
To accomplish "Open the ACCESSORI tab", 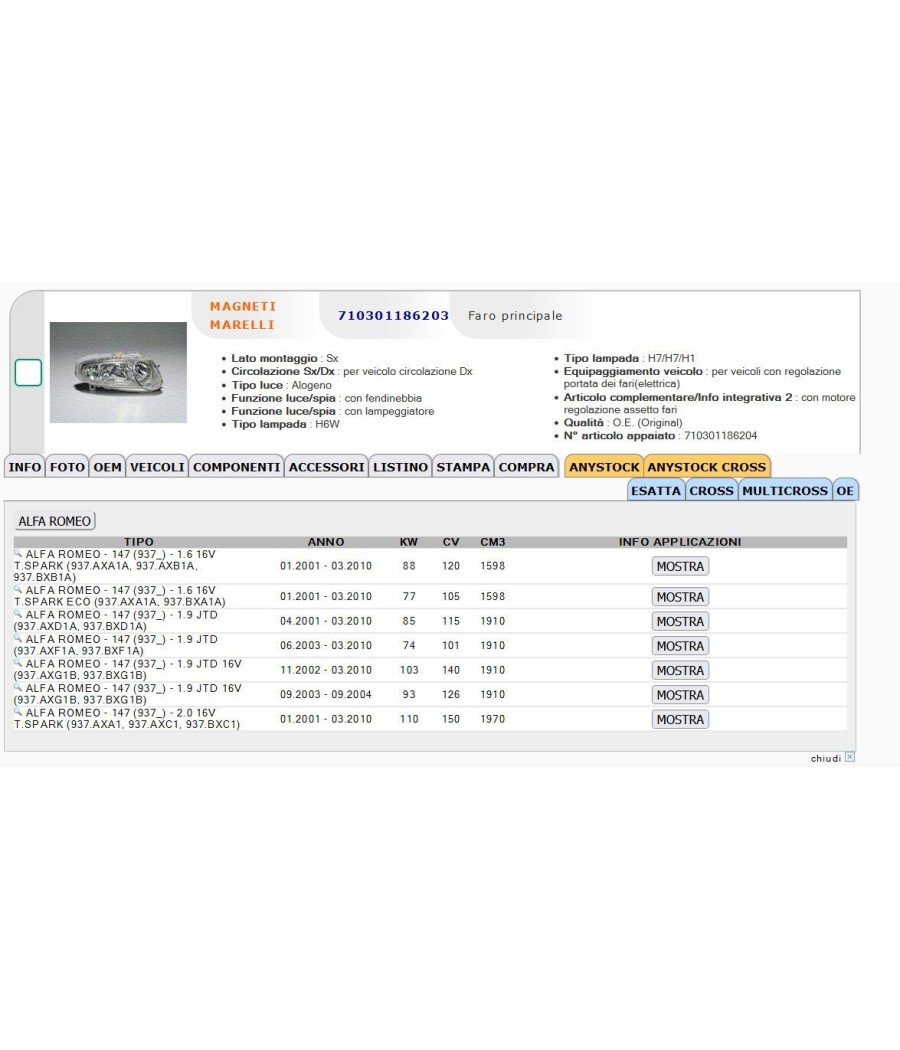I will click(326, 467).
